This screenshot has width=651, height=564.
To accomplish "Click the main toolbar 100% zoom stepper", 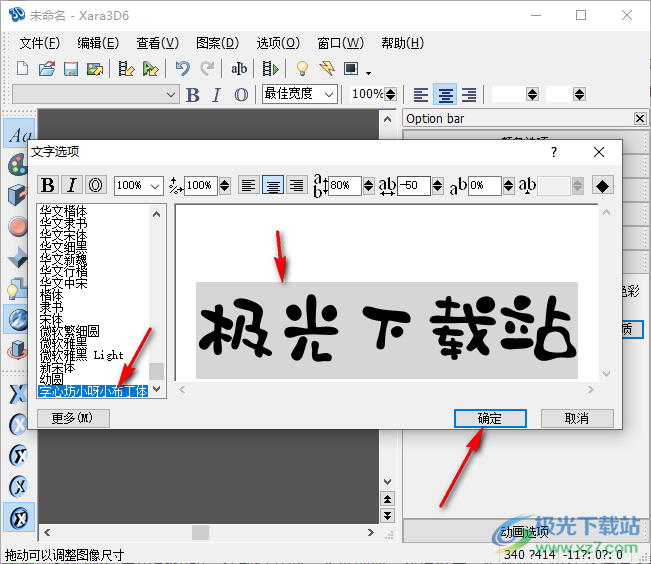I will click(x=390, y=94).
